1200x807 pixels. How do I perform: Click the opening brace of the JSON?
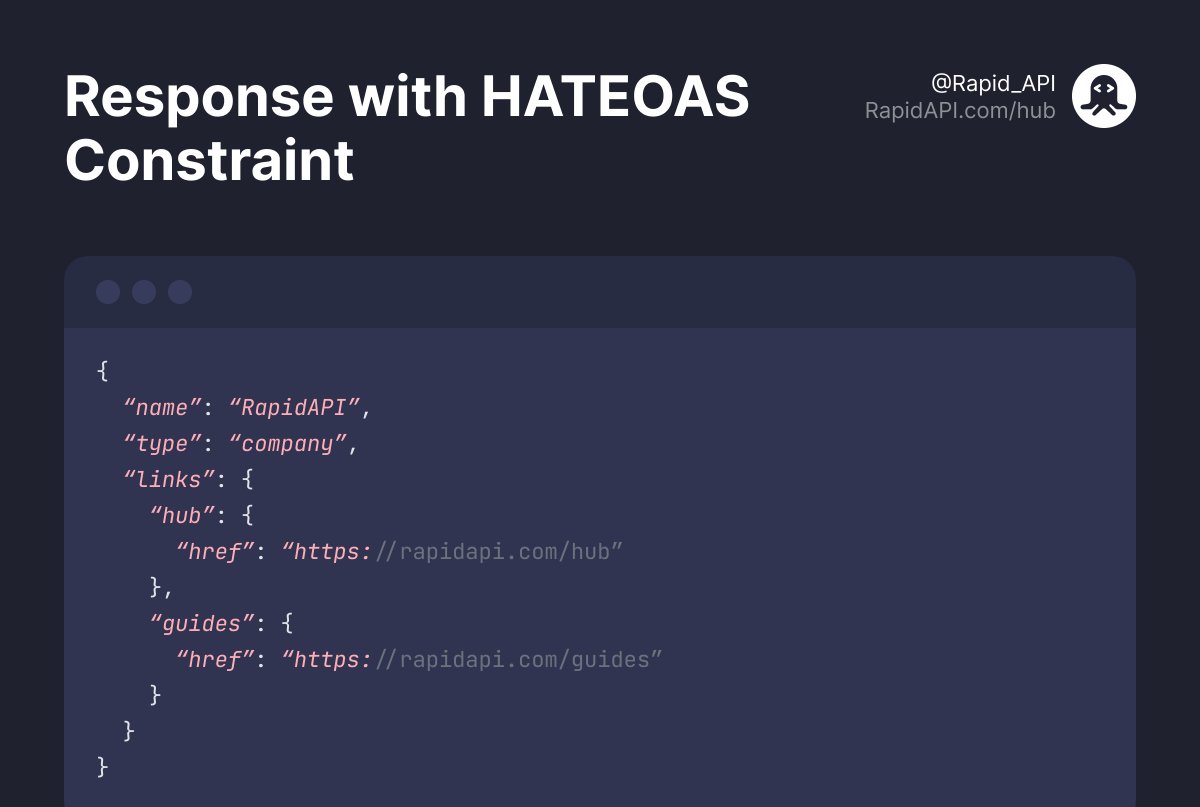coord(101,371)
